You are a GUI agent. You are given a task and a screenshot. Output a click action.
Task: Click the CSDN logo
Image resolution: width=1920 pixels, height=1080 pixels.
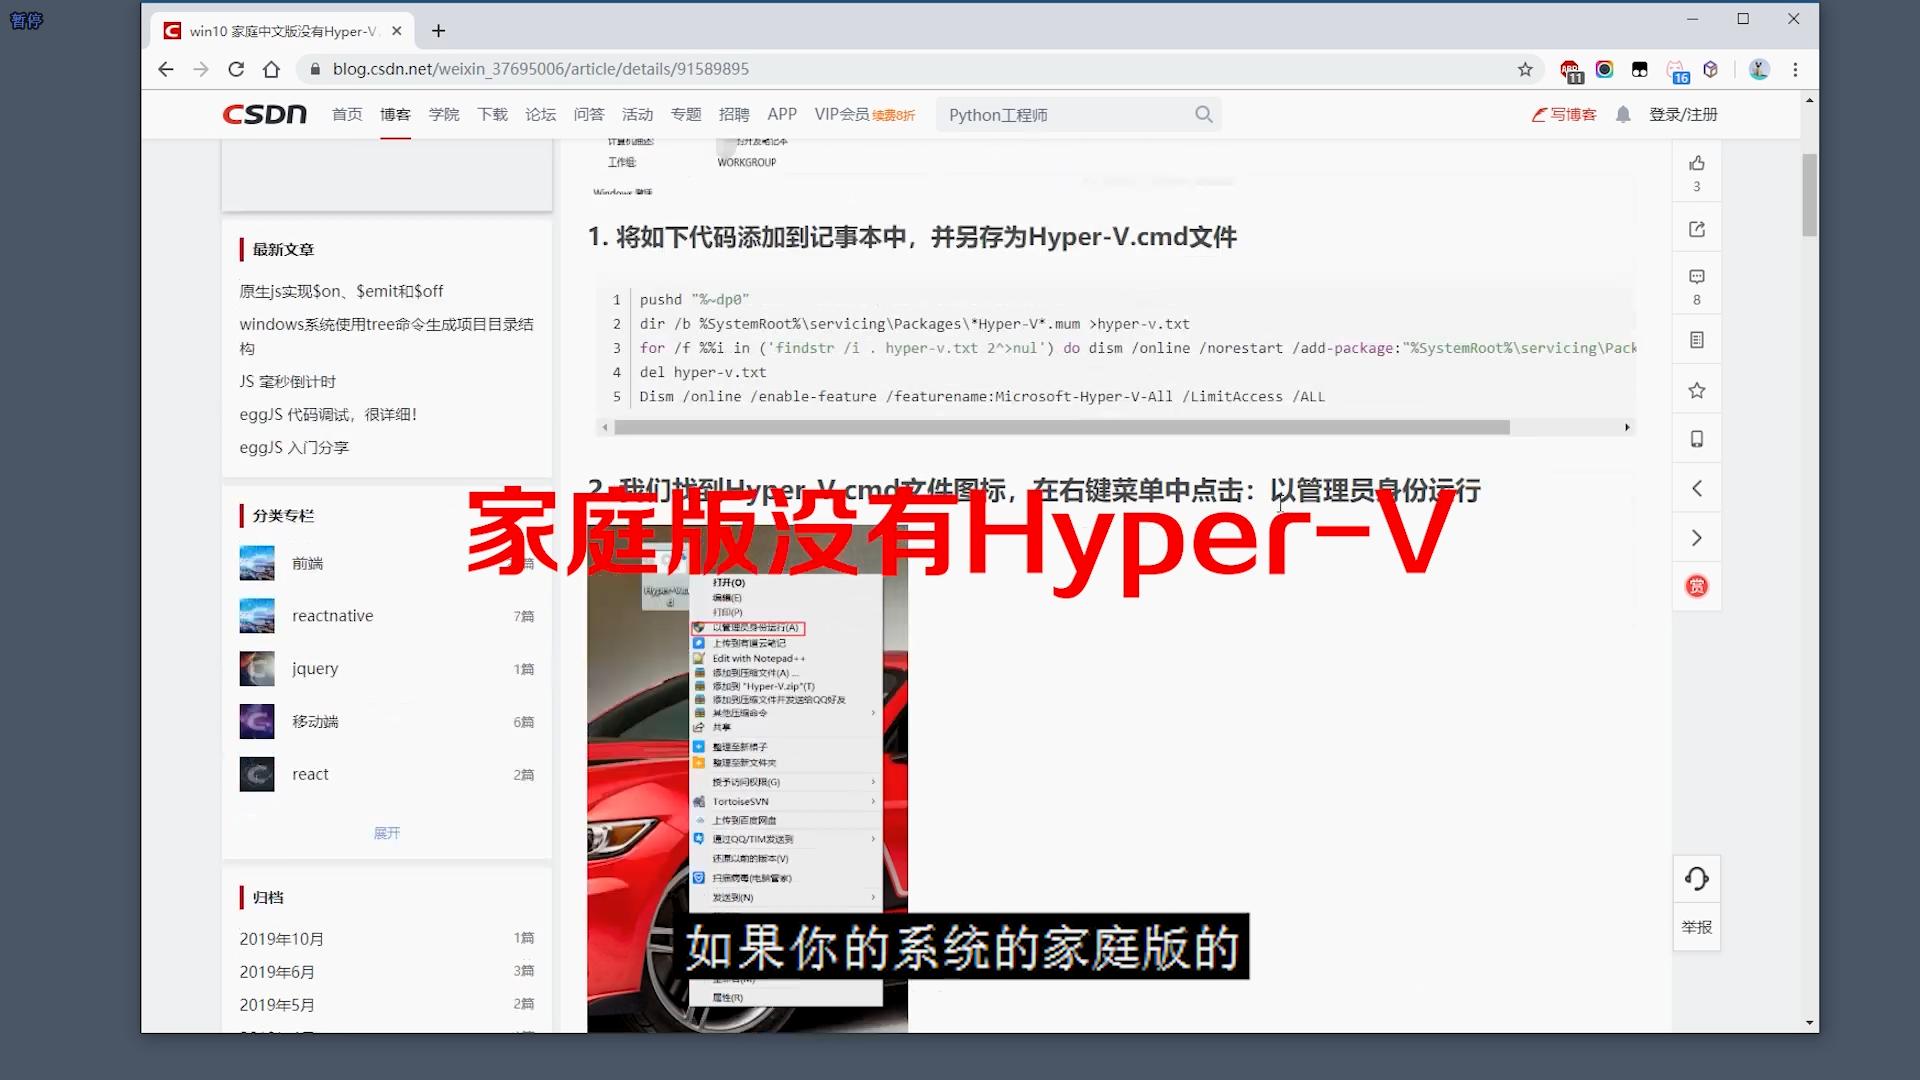(264, 114)
